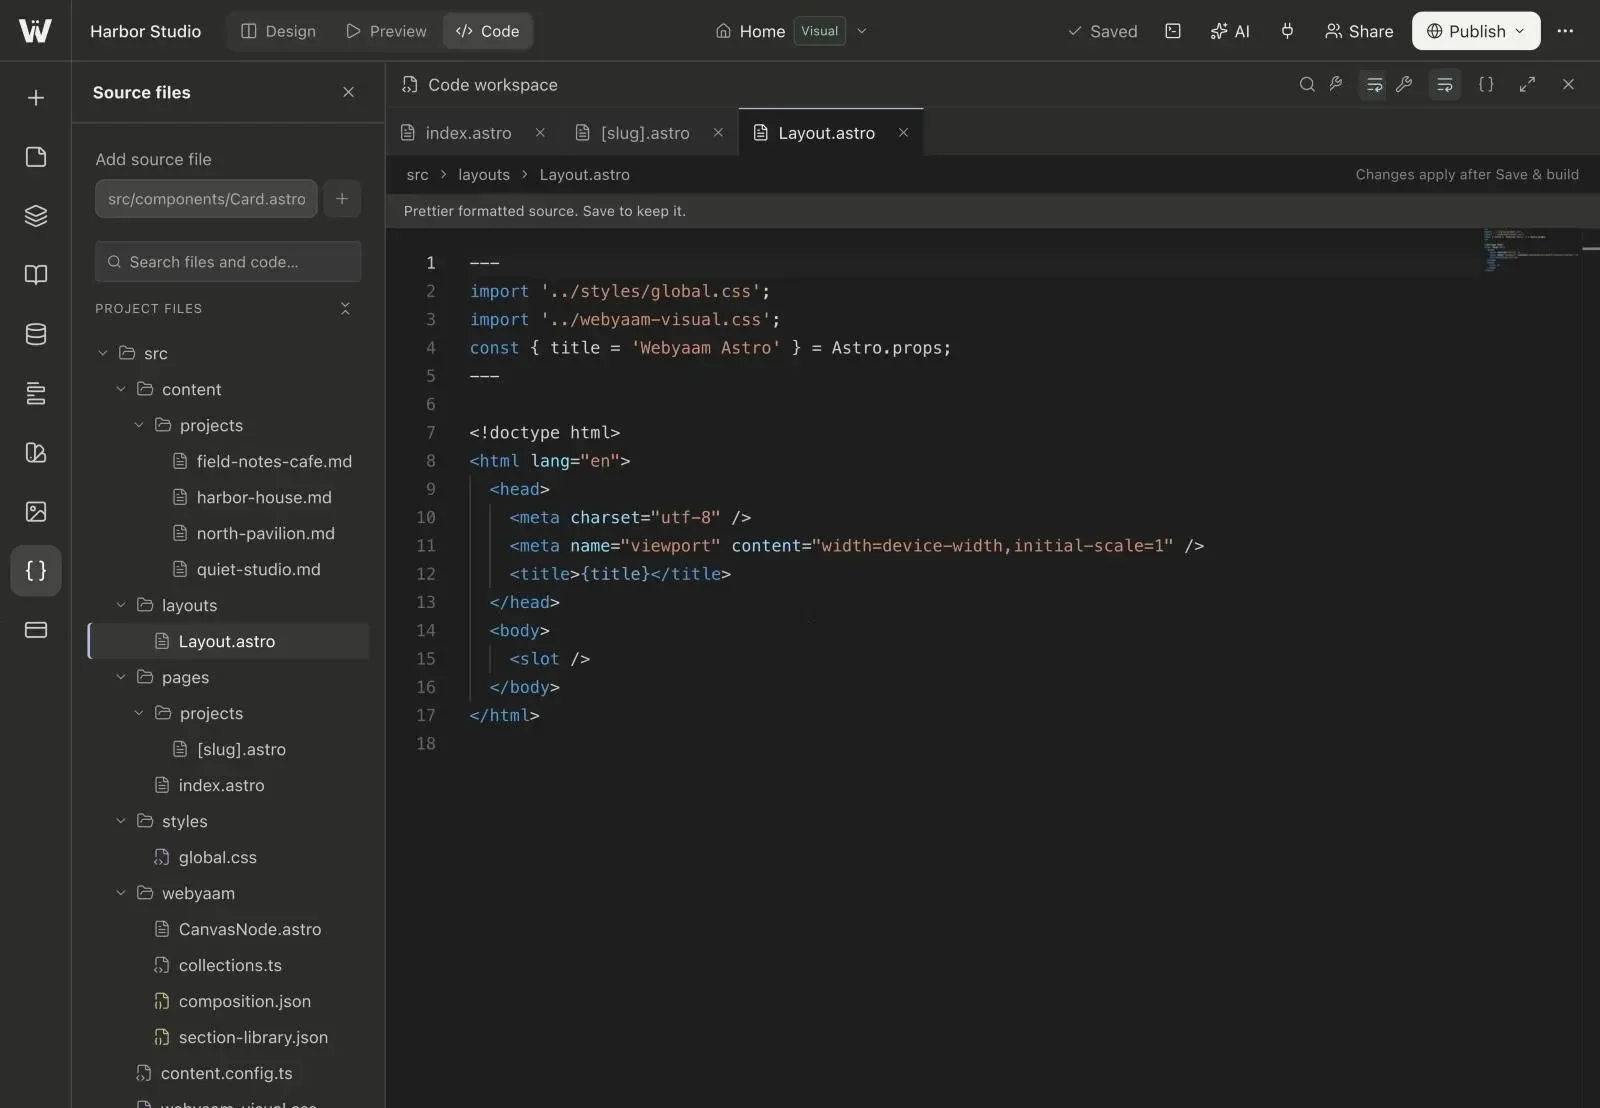Screen dimensions: 1600x1108
Task: Open the page selector chevron after Visual
Action: point(862,31)
